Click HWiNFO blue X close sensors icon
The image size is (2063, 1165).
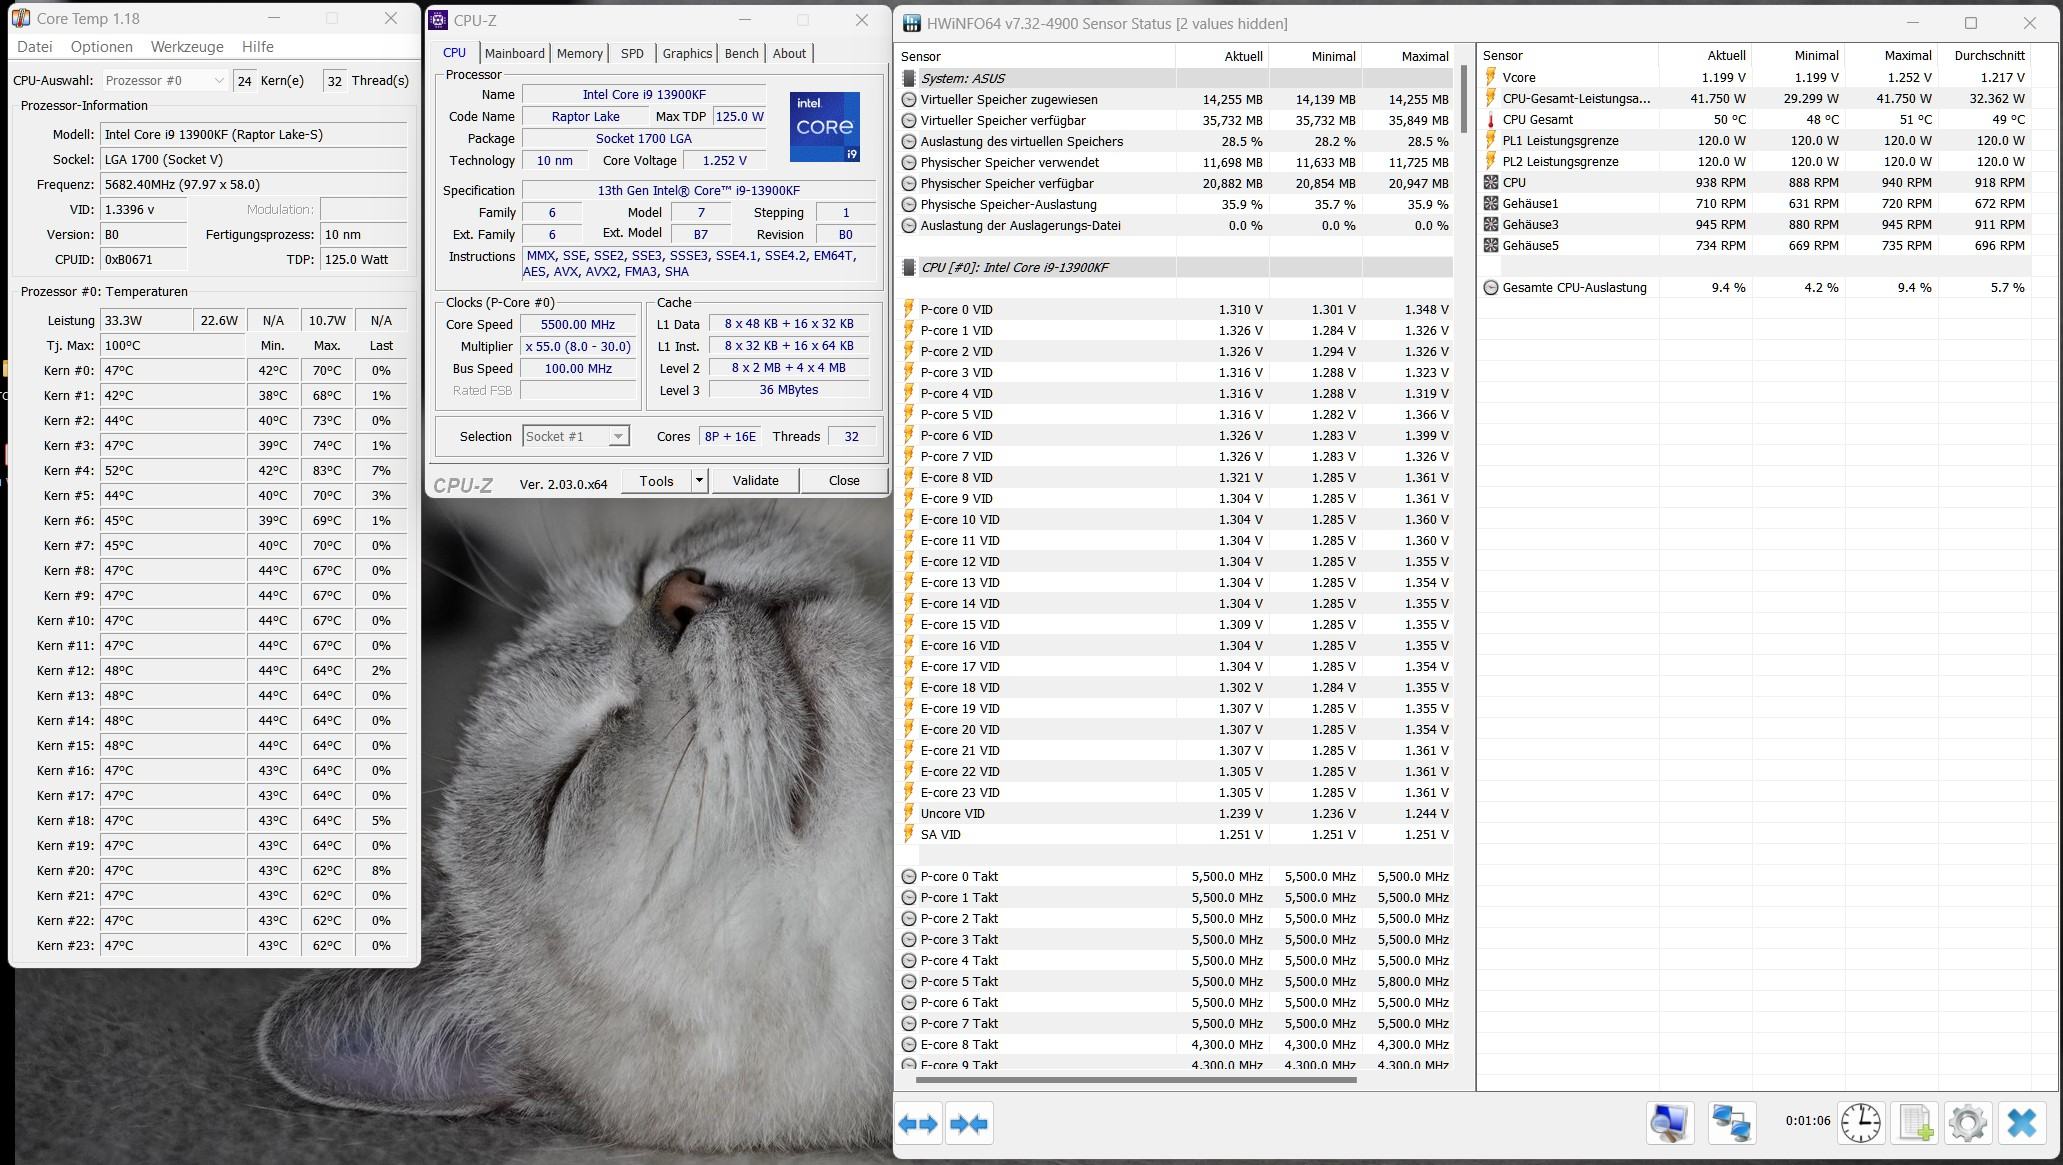(x=2021, y=1123)
